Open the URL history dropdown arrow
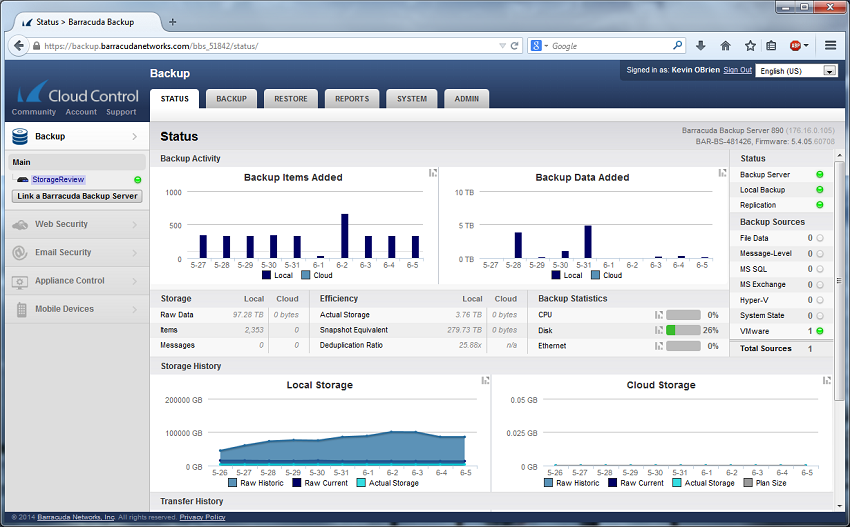 pos(503,46)
